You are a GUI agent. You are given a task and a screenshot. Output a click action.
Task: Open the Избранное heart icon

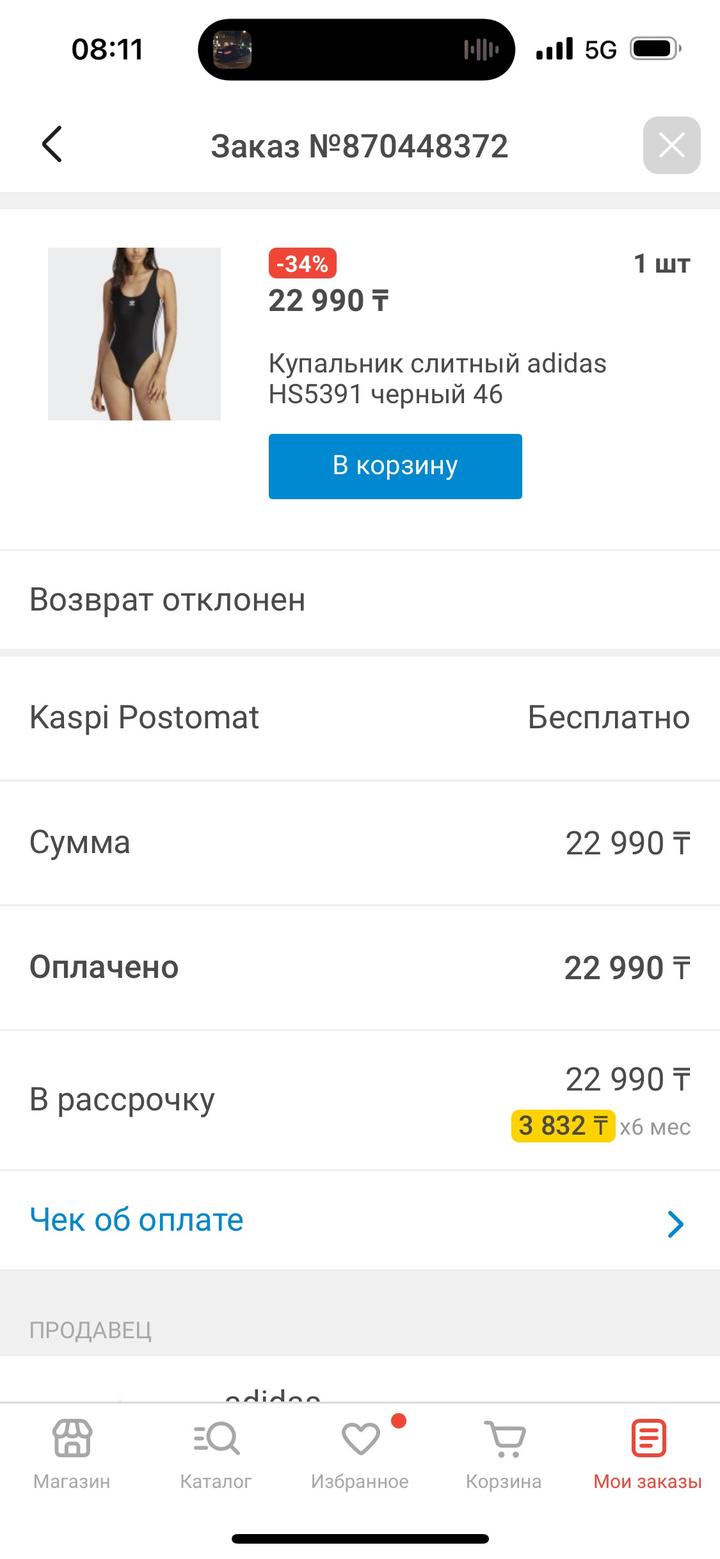[x=360, y=1440]
